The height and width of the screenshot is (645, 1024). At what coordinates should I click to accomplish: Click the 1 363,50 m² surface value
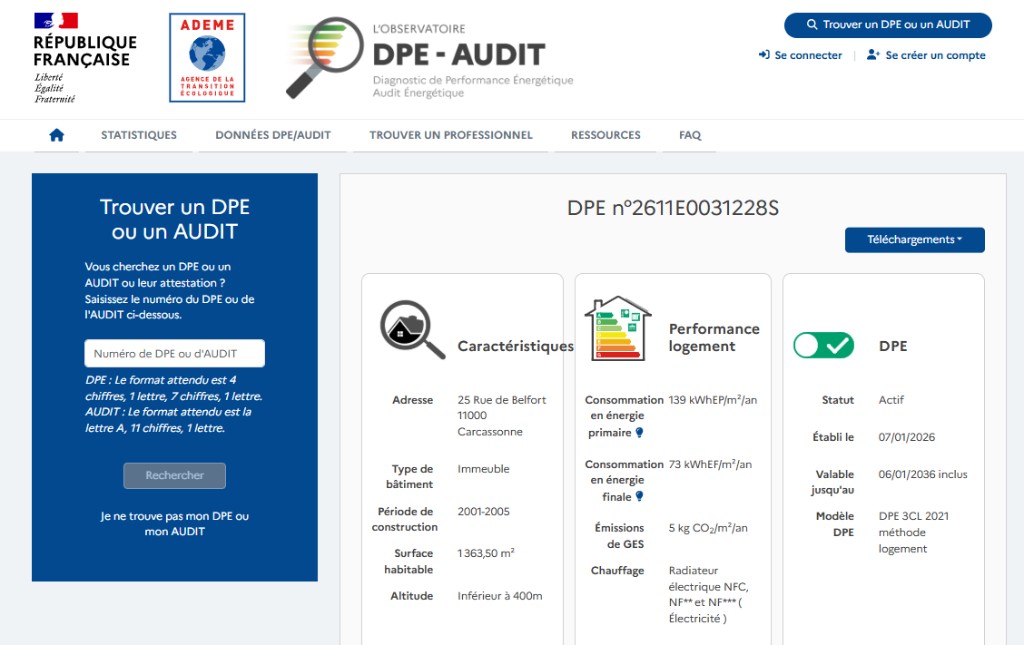pos(486,553)
